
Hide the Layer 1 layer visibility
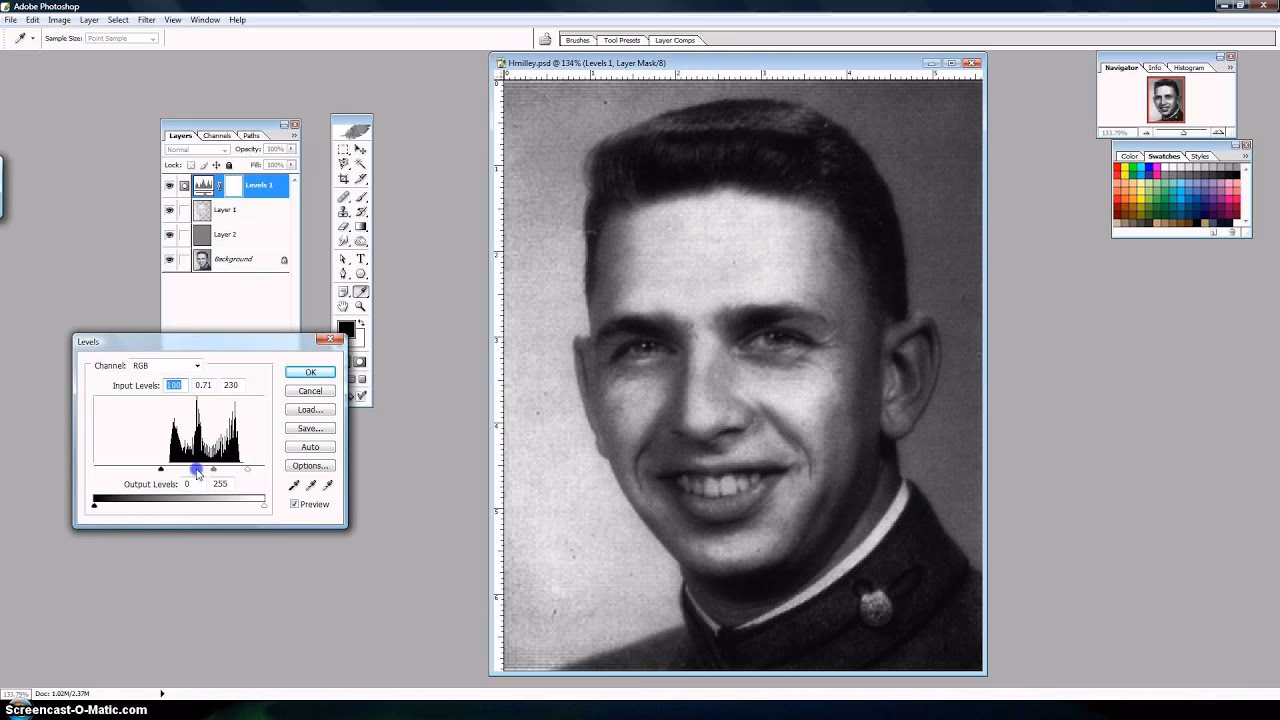[x=169, y=210]
